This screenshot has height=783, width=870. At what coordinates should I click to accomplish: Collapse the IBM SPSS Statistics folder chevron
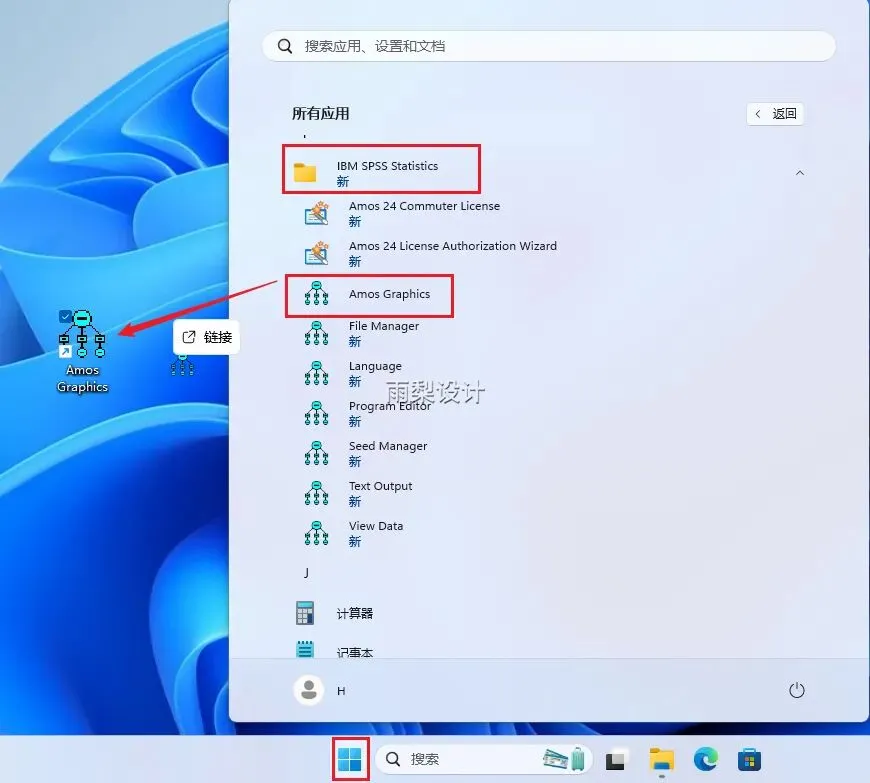point(800,173)
